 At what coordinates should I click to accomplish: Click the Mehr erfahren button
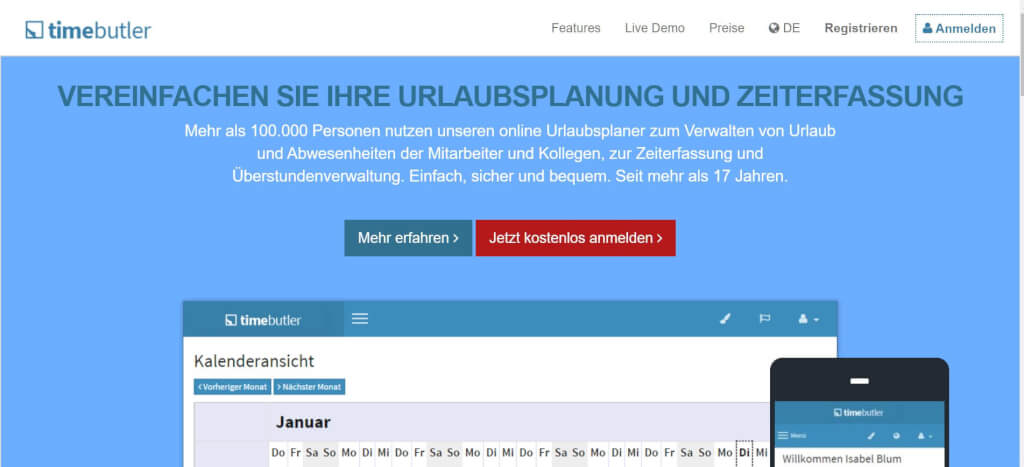pos(408,238)
